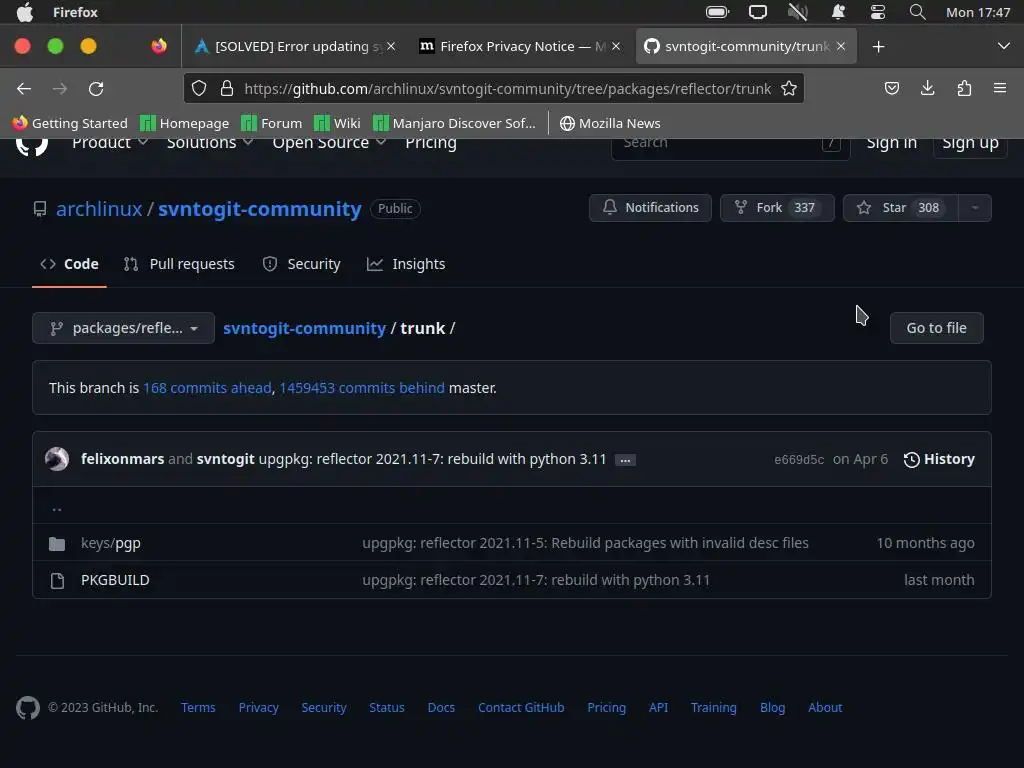Click Sign in
The width and height of the screenshot is (1024, 768).
[x=891, y=143]
